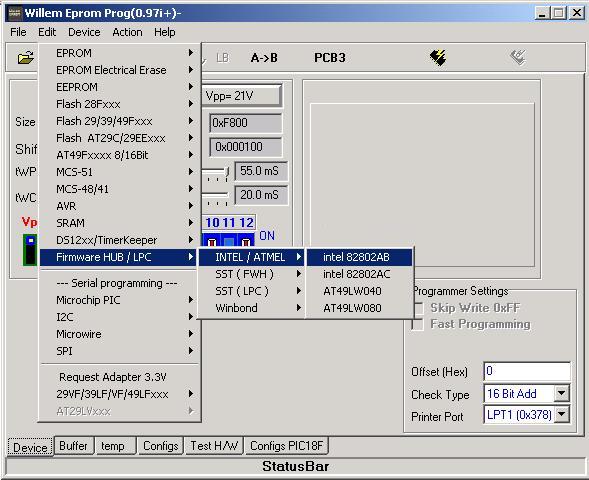Open the Check Type dropdown
The width and height of the screenshot is (589, 480).
pos(562,394)
